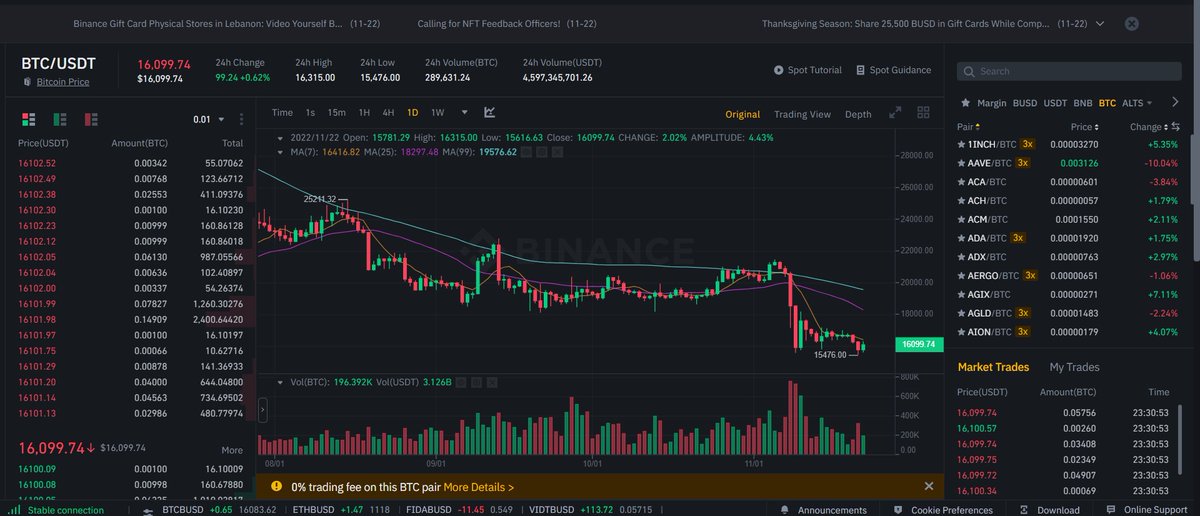
Task: Open Thanksgiving Season gift cards announcement
Action: [923, 22]
